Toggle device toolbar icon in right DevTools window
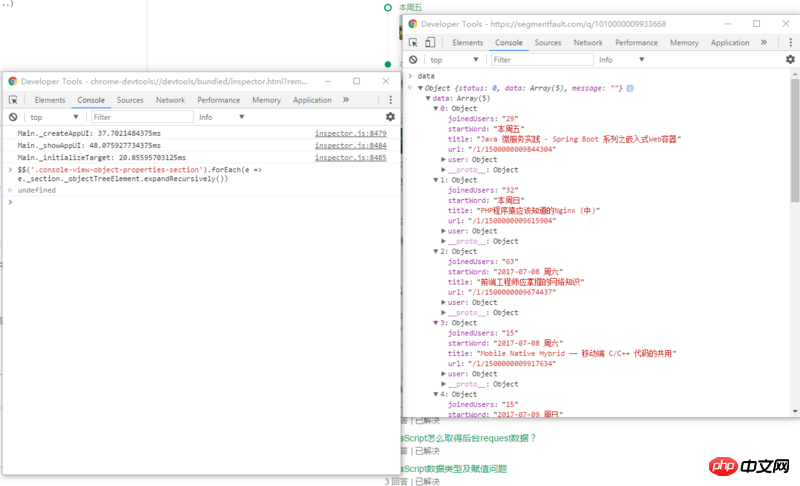The width and height of the screenshot is (800, 486). click(x=430, y=42)
